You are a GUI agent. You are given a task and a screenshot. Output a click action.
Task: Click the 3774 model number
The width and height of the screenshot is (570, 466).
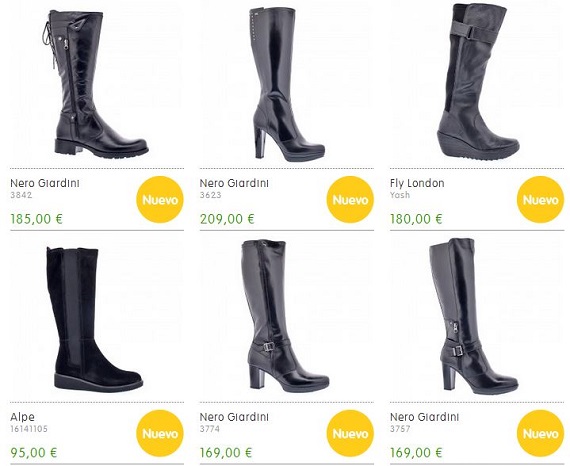[x=210, y=429]
